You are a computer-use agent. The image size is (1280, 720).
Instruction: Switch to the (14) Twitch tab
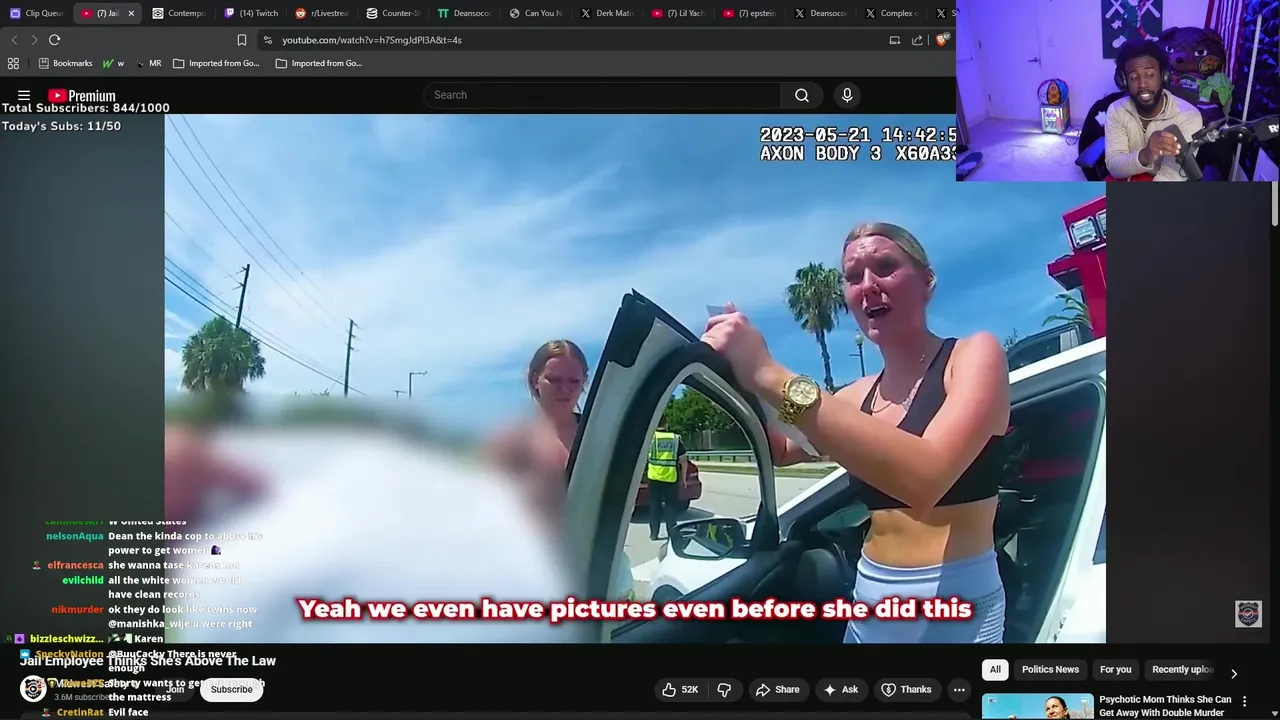251,13
